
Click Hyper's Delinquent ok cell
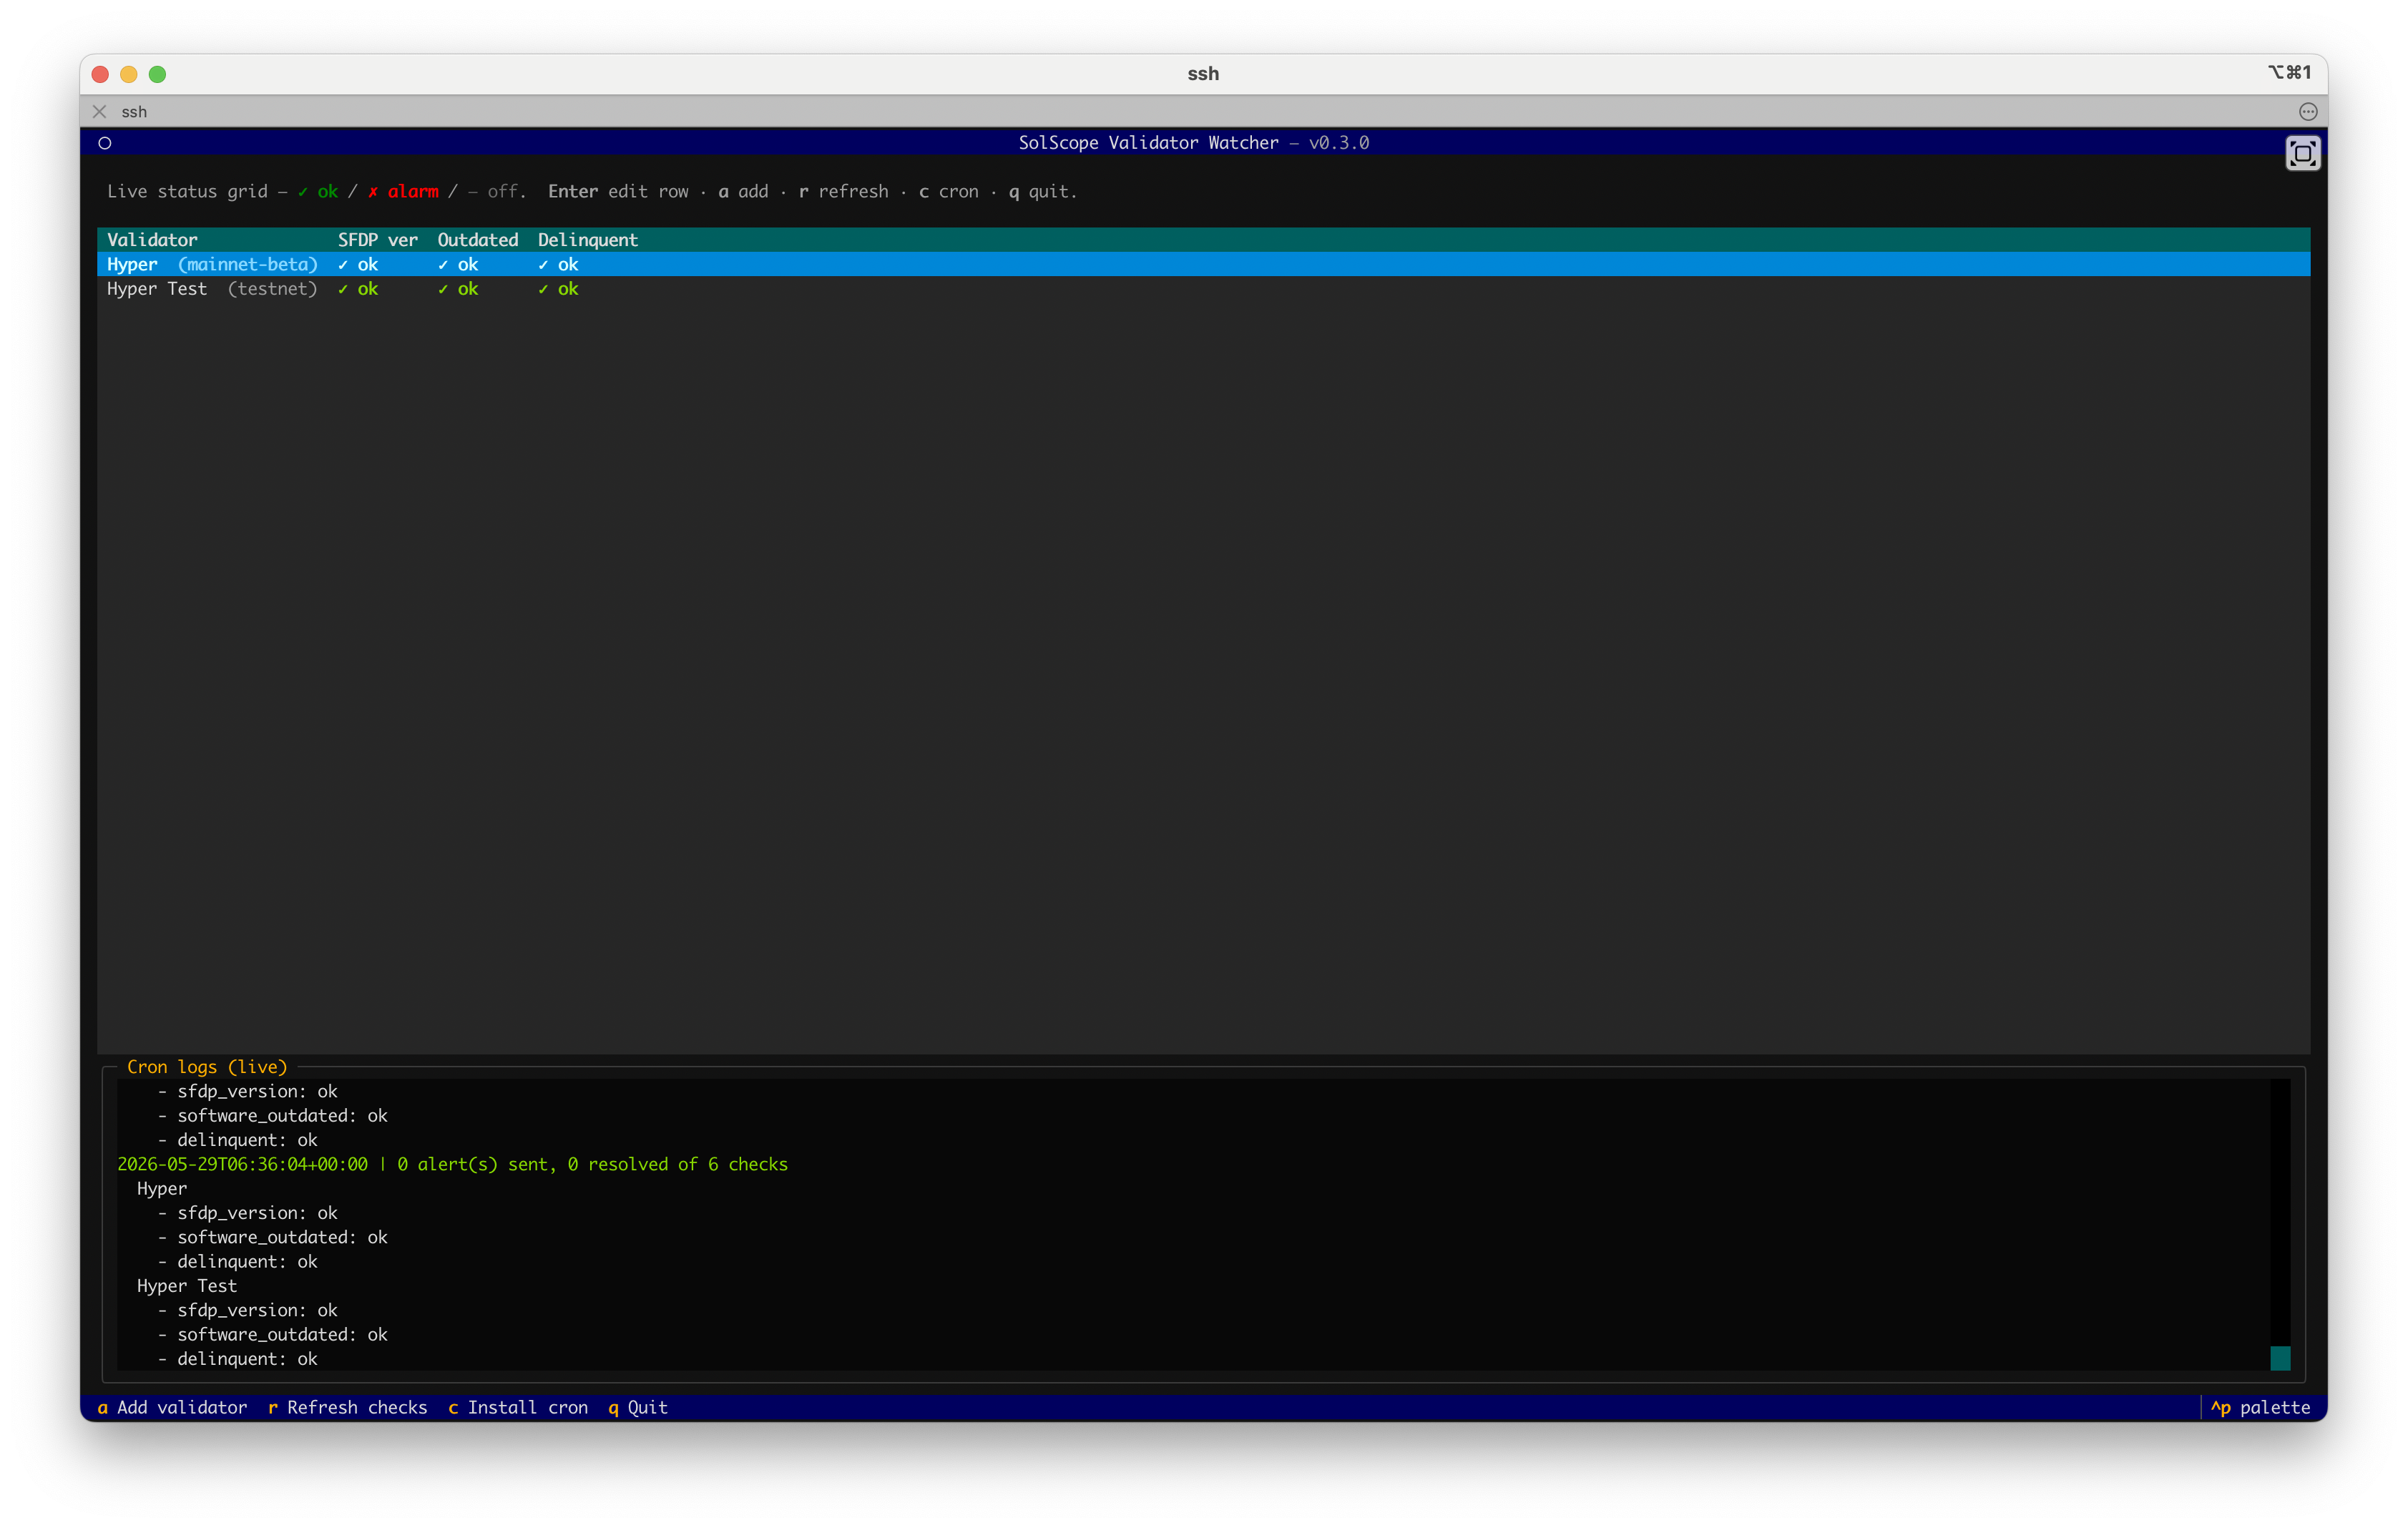pyautogui.click(x=557, y=264)
